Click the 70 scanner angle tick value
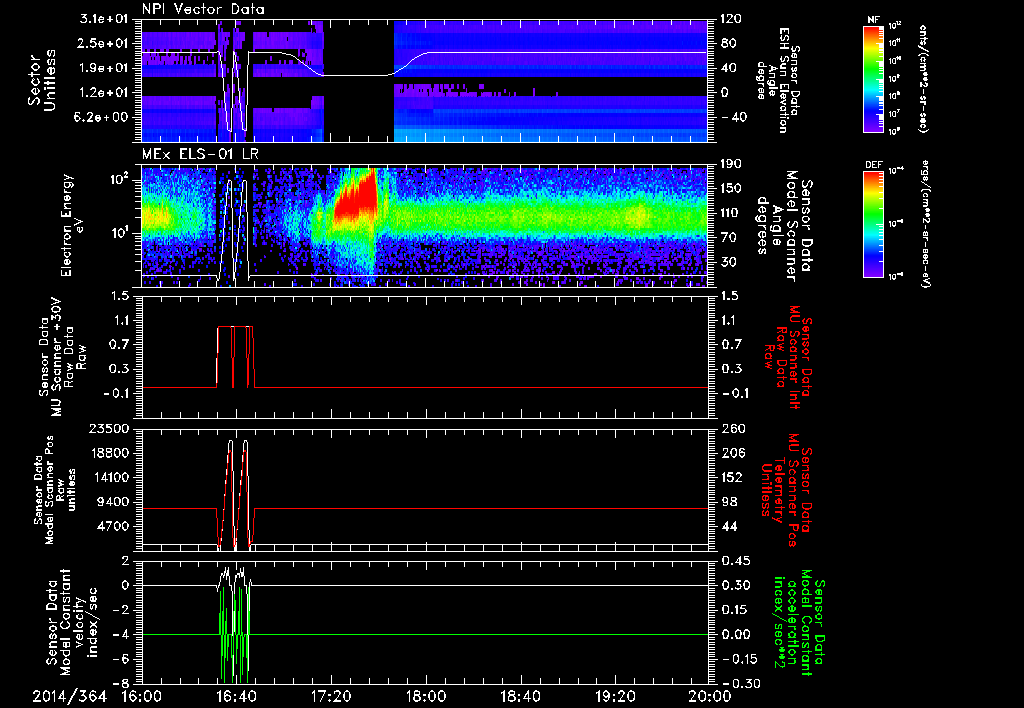The width and height of the screenshot is (1024, 708). [x=727, y=238]
